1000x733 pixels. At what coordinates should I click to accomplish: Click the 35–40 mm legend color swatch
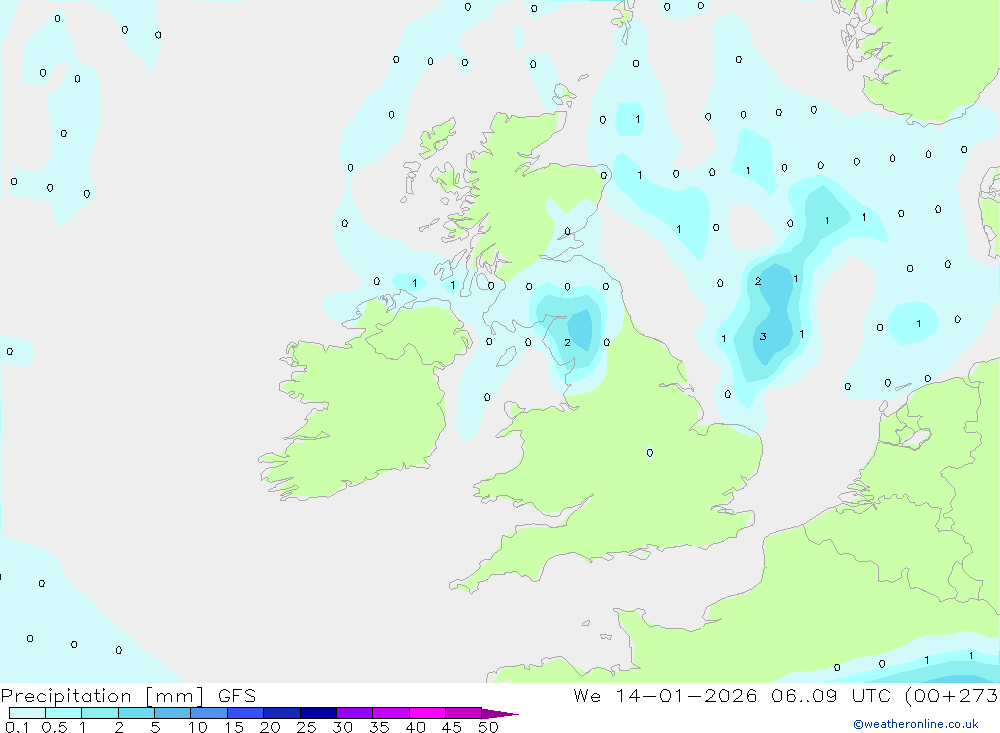point(390,713)
